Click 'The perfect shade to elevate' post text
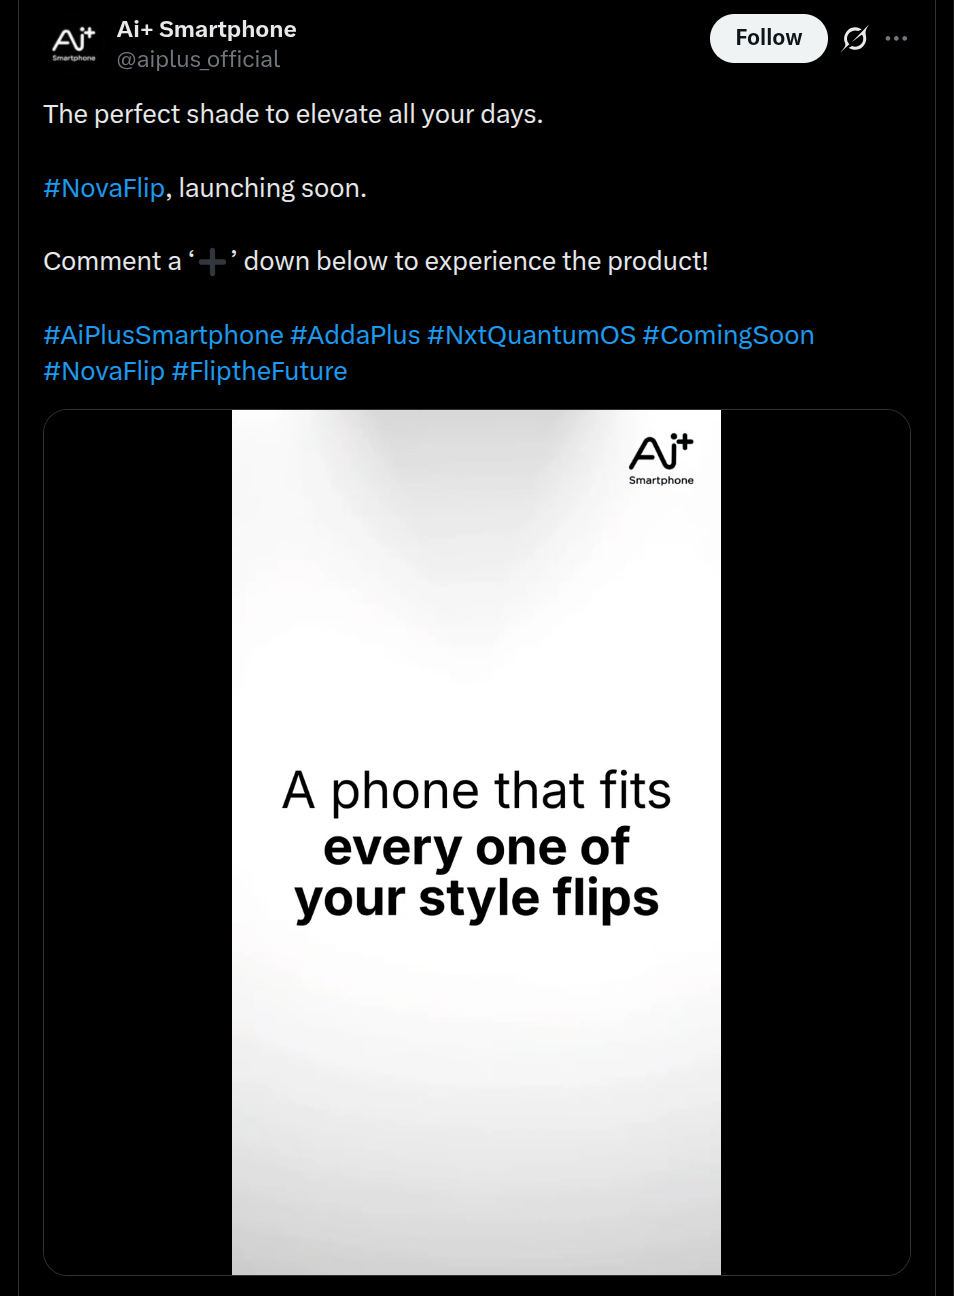This screenshot has height=1296, width=954. (293, 115)
